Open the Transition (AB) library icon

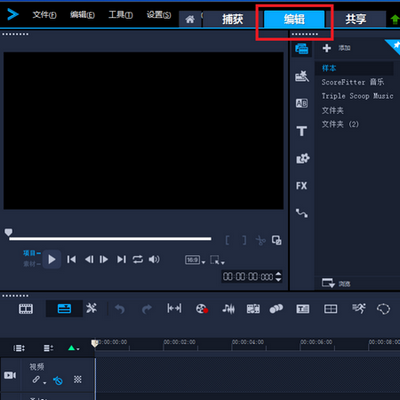pos(302,103)
